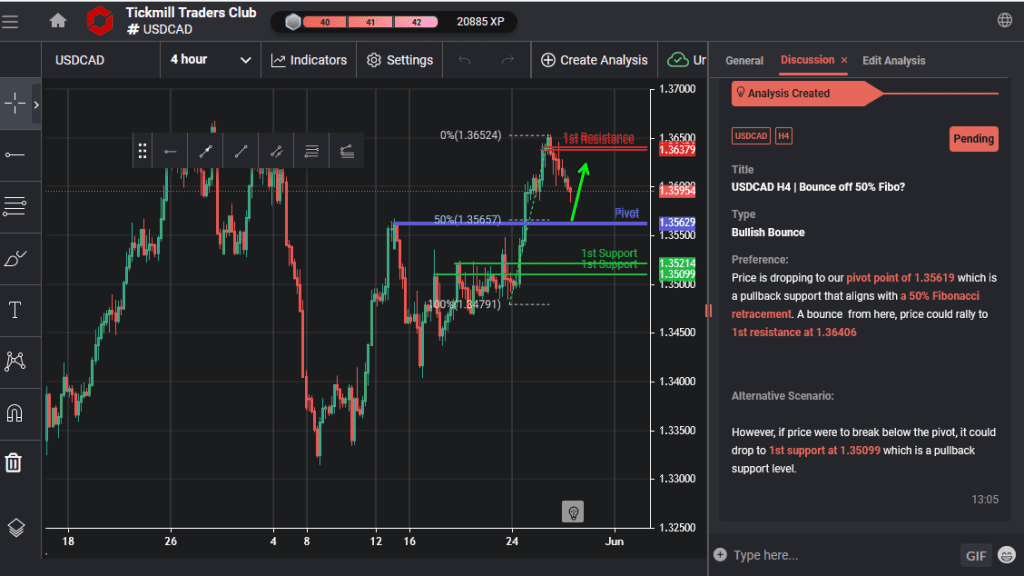
Task: Switch to the Edit Analysis tab
Action: (893, 61)
